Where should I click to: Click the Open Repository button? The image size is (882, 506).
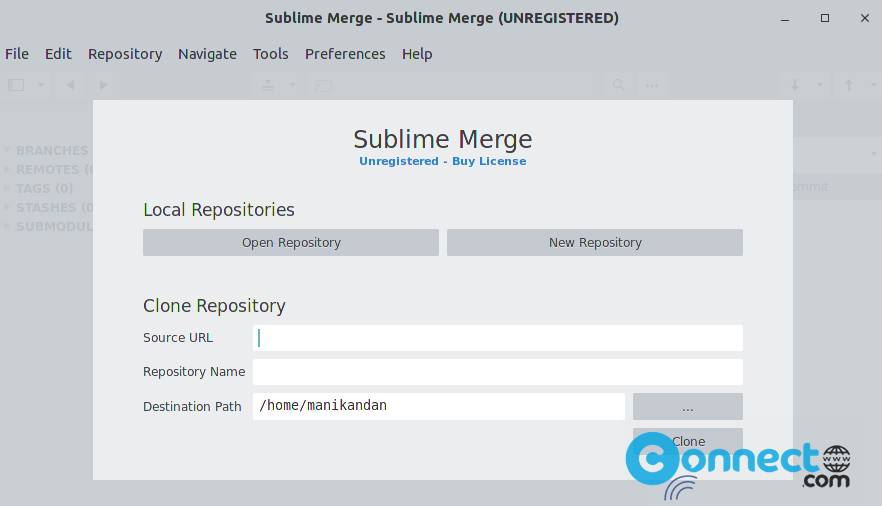(291, 242)
